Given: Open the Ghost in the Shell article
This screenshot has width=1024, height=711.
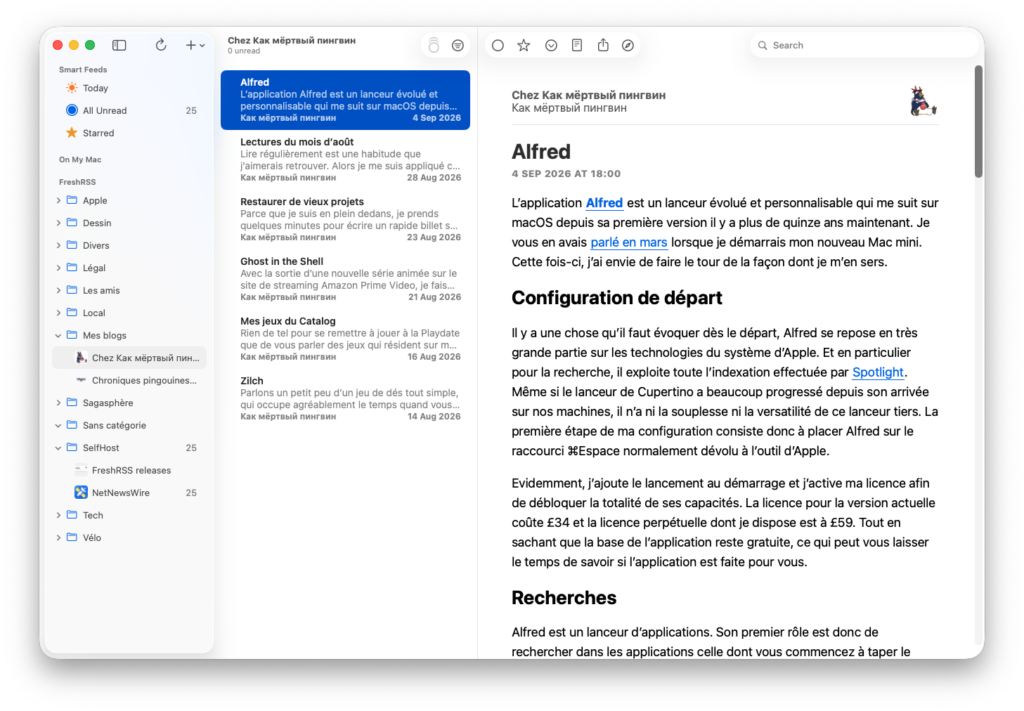Looking at the screenshot, I should (x=345, y=279).
